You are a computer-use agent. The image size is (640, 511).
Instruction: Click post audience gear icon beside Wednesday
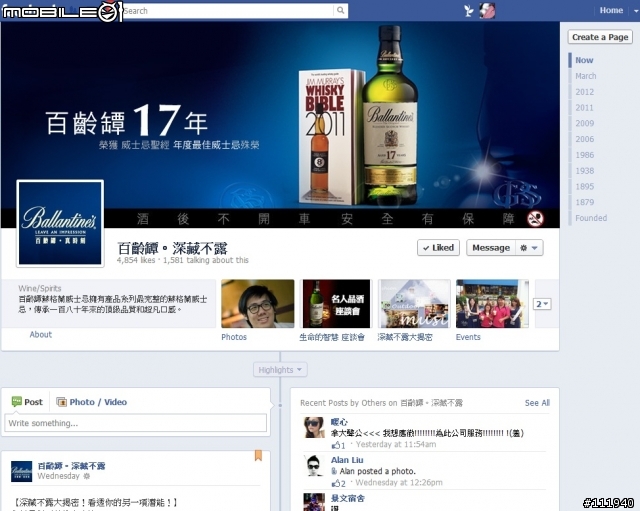[86, 476]
